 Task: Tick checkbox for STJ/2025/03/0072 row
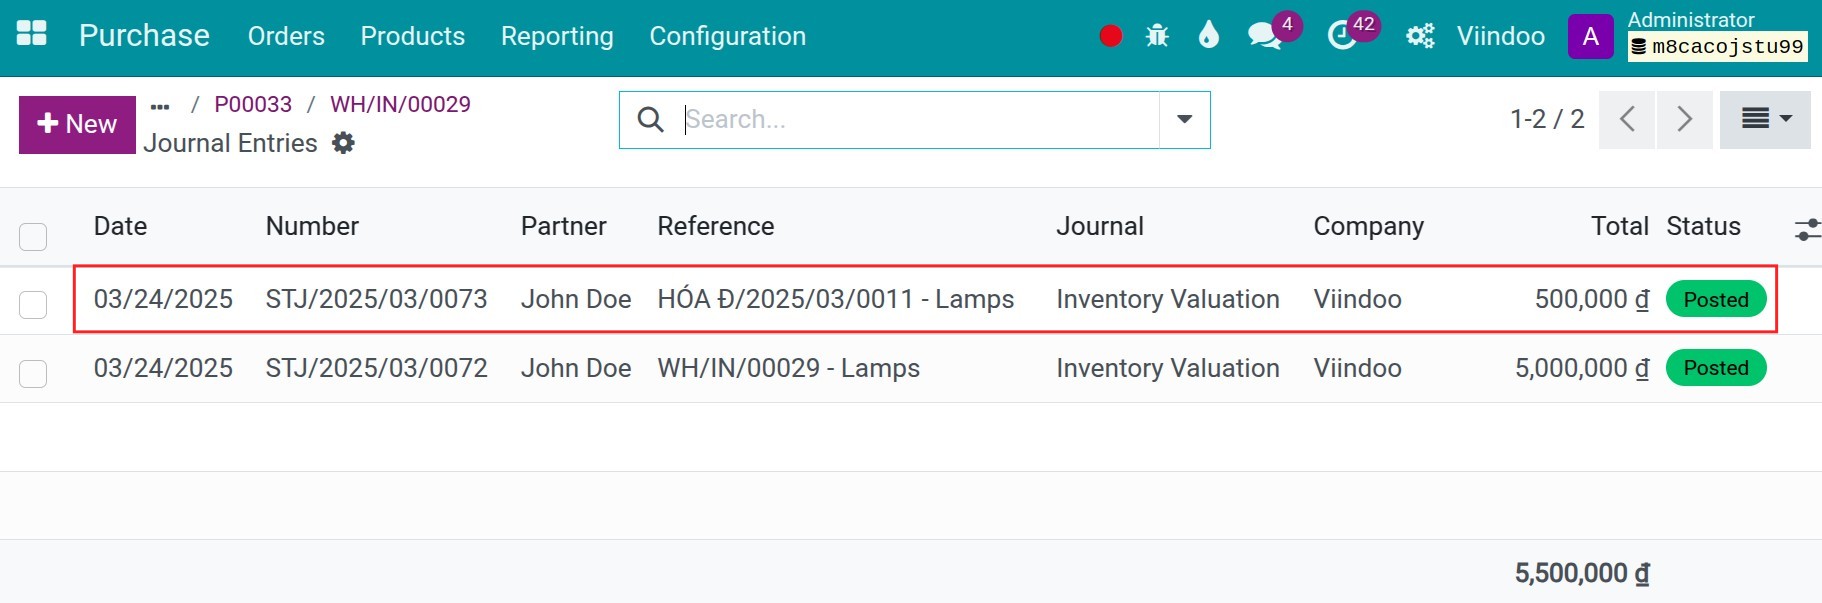(x=33, y=373)
